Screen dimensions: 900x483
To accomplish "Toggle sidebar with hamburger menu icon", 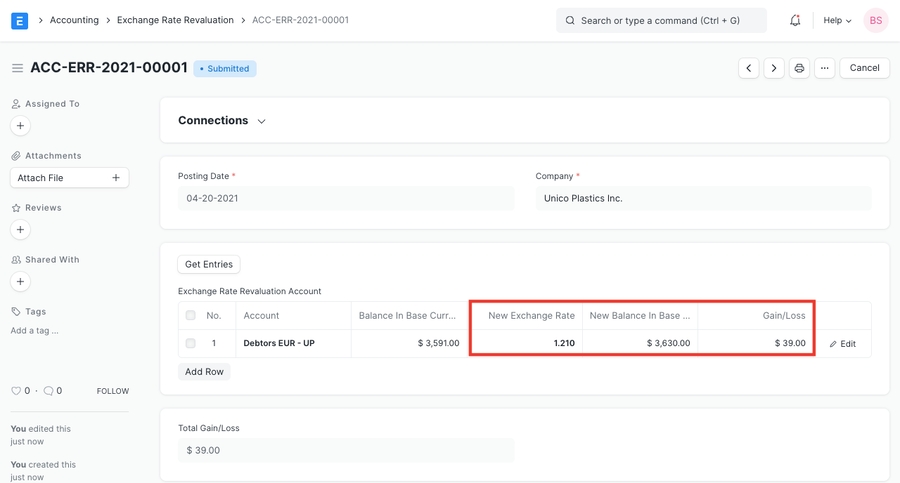I will (x=17, y=68).
